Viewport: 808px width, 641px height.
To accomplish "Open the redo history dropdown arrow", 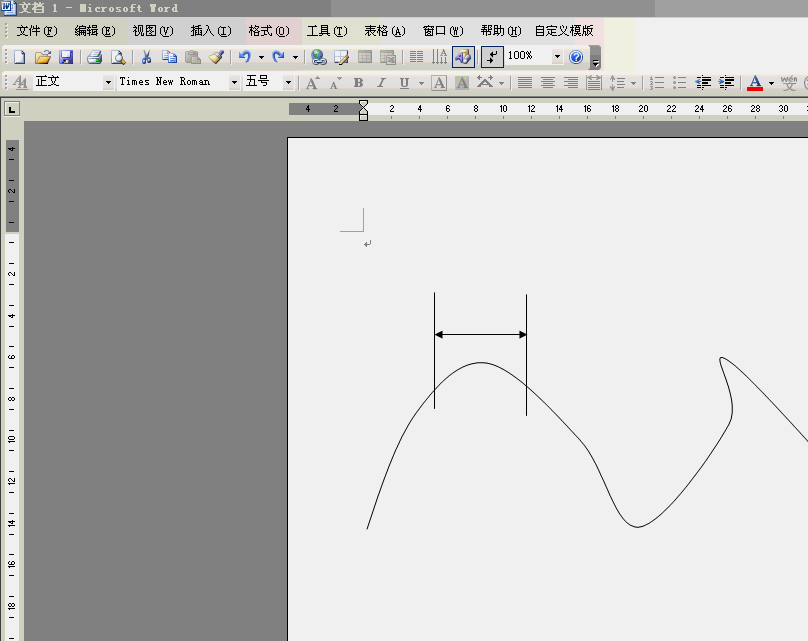I will tap(295, 57).
